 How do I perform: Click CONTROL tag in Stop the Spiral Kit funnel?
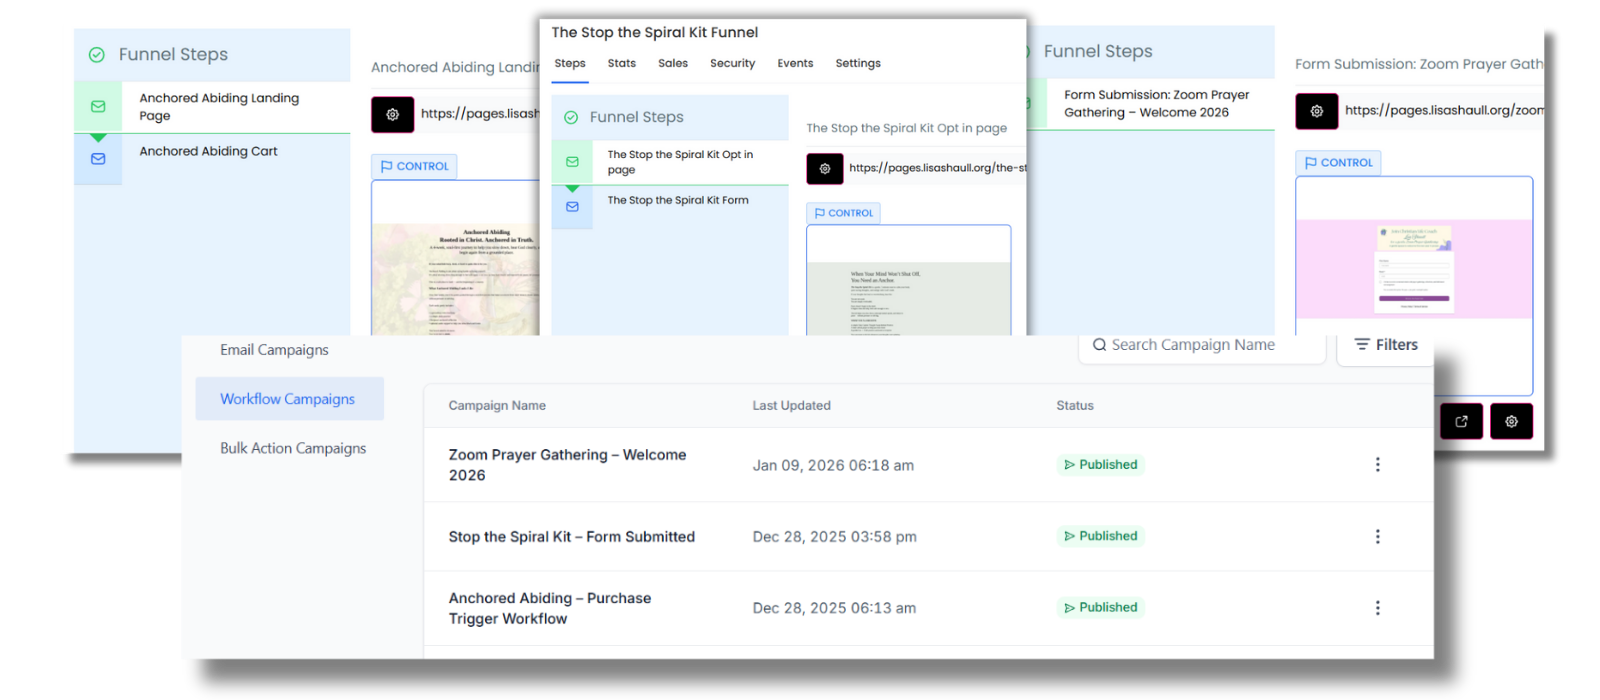844,213
